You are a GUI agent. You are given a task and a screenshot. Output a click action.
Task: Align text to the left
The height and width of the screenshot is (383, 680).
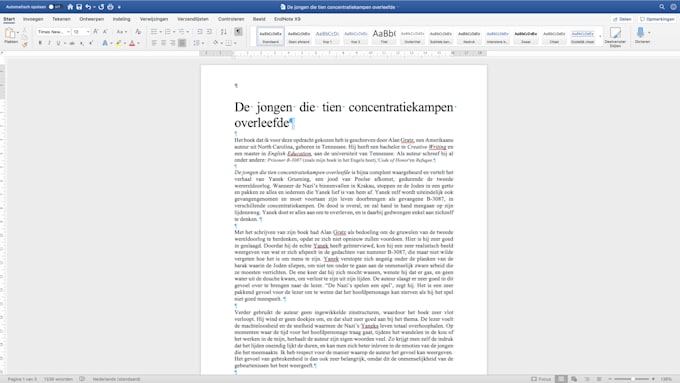[x=154, y=43]
